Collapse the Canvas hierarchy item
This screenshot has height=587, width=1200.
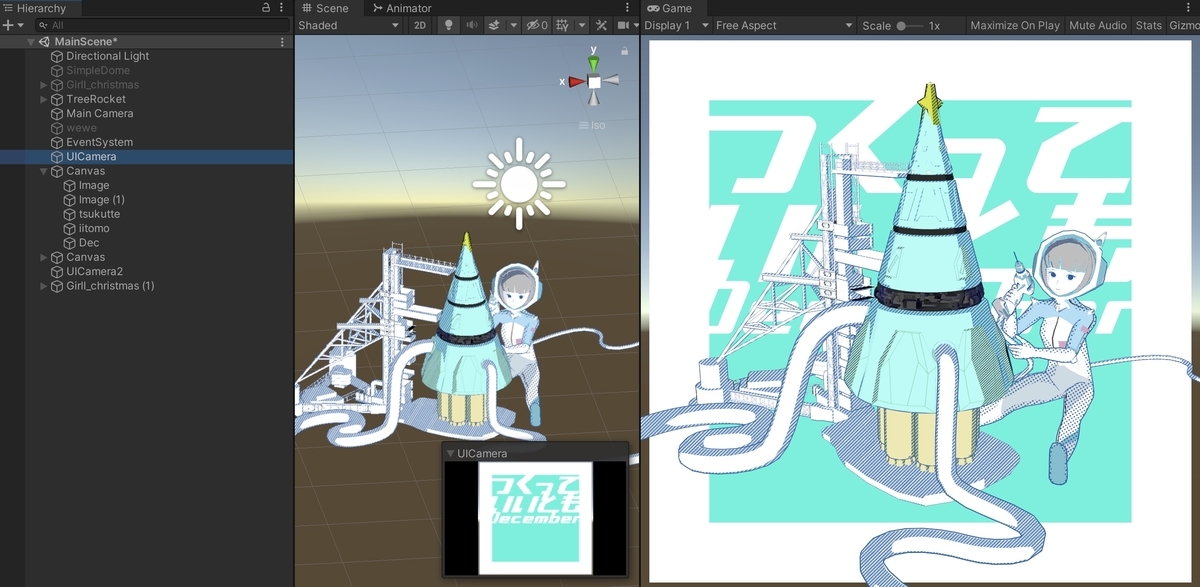point(42,171)
